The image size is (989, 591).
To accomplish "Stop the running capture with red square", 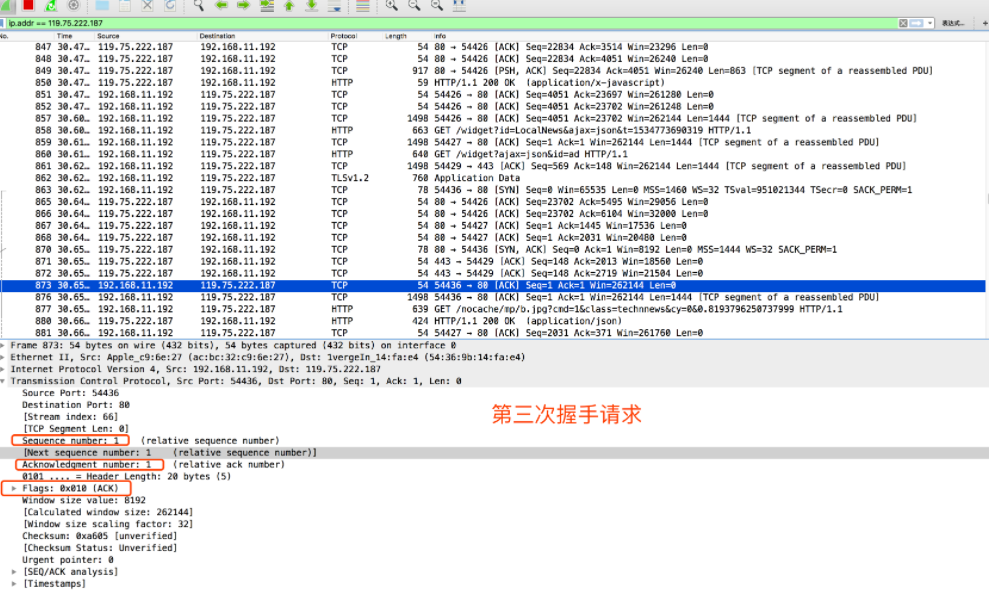I will click(x=28, y=5).
